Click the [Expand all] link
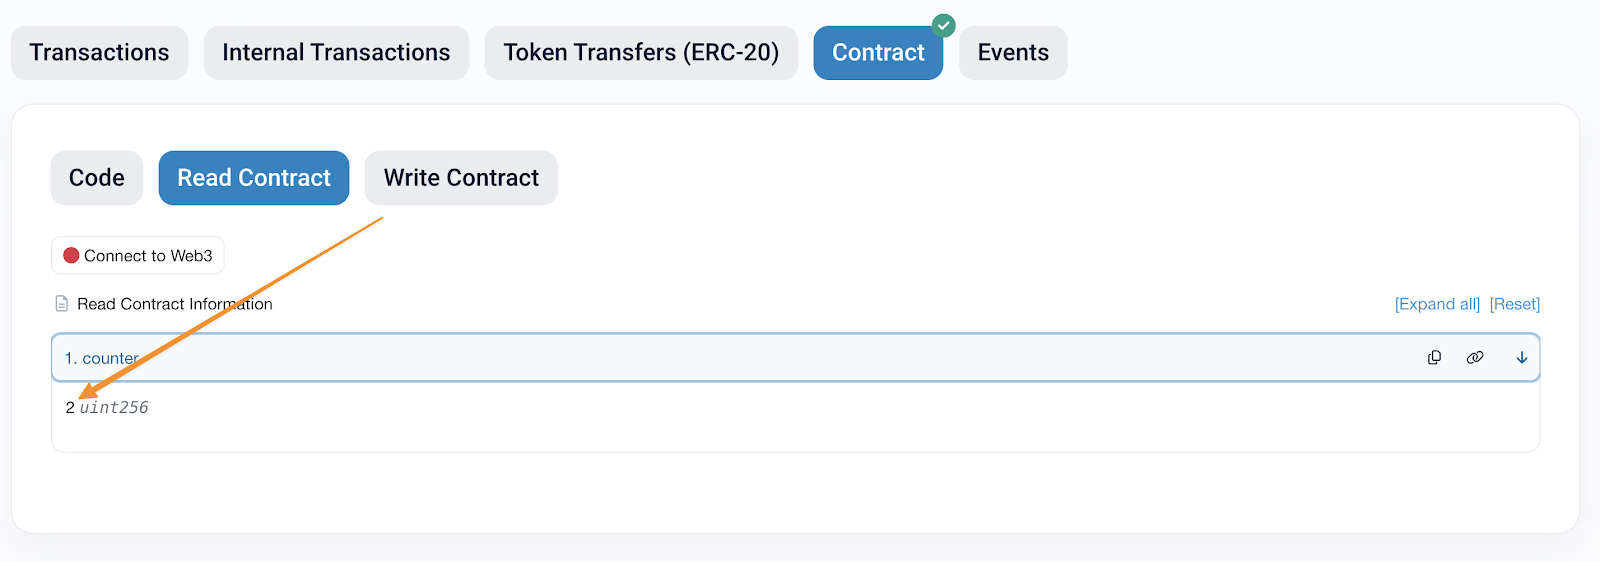1600x562 pixels. coord(1437,304)
